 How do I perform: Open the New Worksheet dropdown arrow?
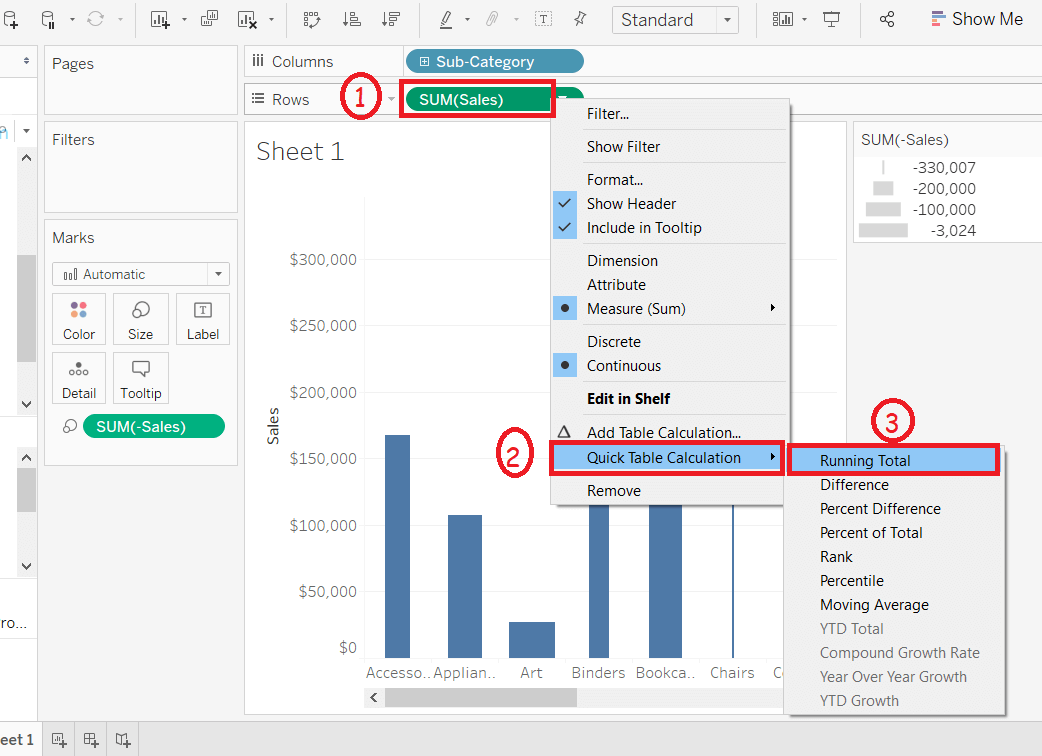pyautogui.click(x=184, y=20)
